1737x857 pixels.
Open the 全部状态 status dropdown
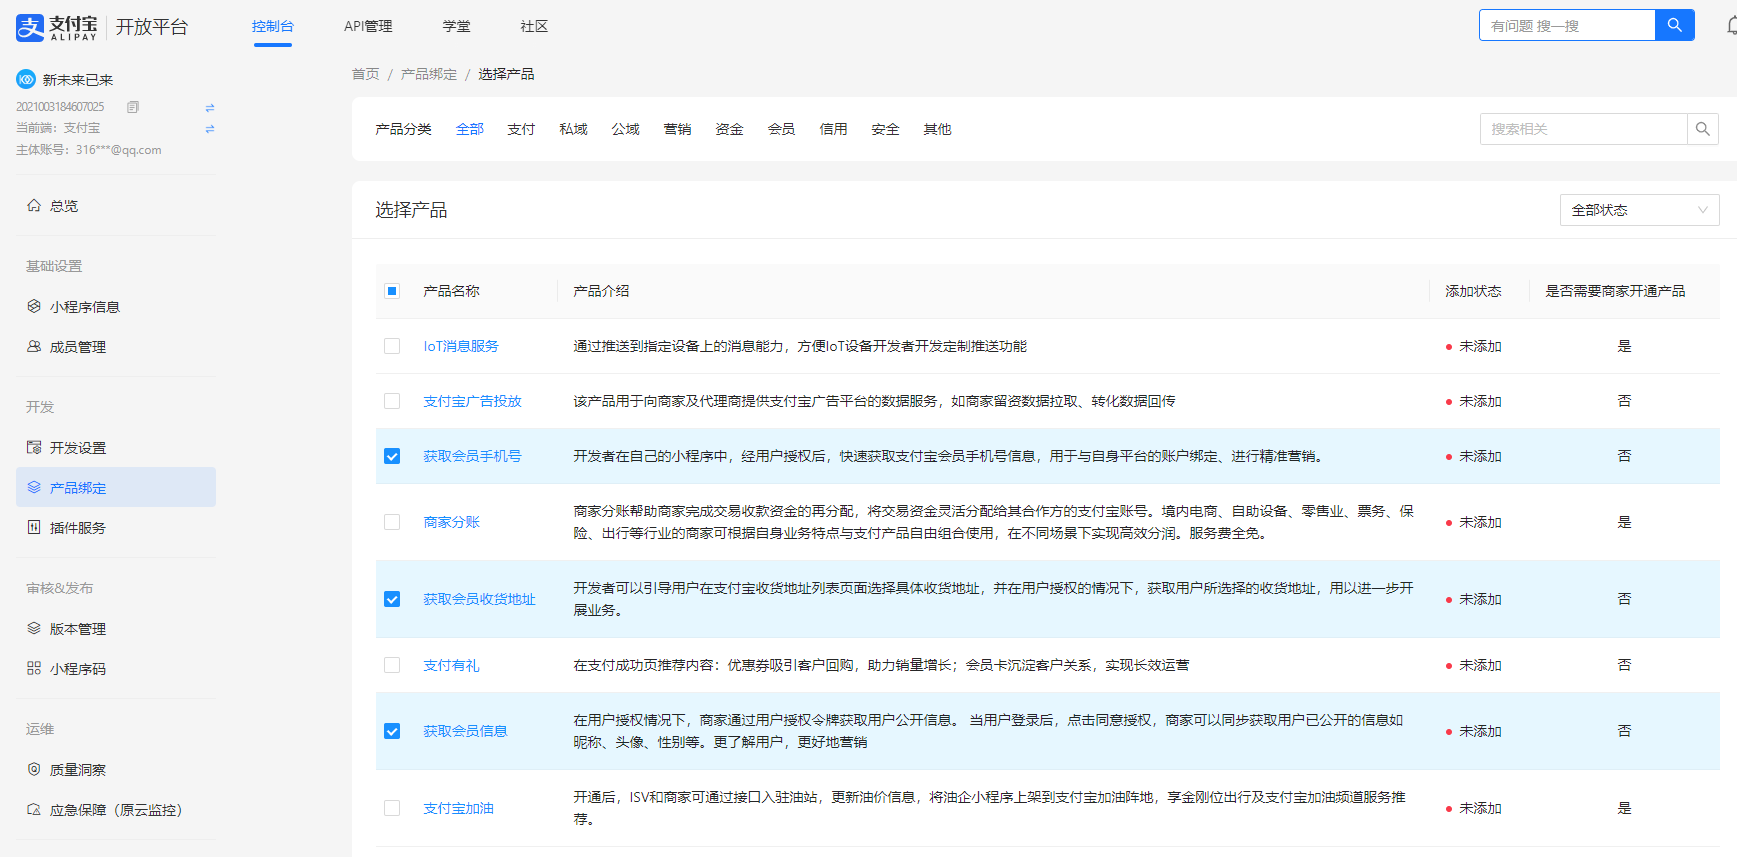pyautogui.click(x=1639, y=210)
